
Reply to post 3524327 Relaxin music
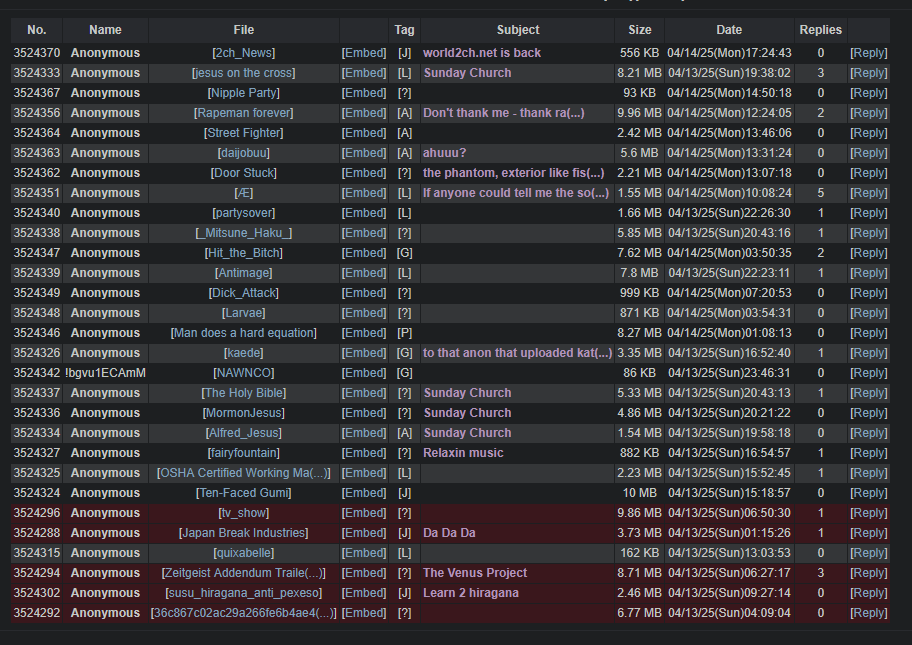click(868, 452)
